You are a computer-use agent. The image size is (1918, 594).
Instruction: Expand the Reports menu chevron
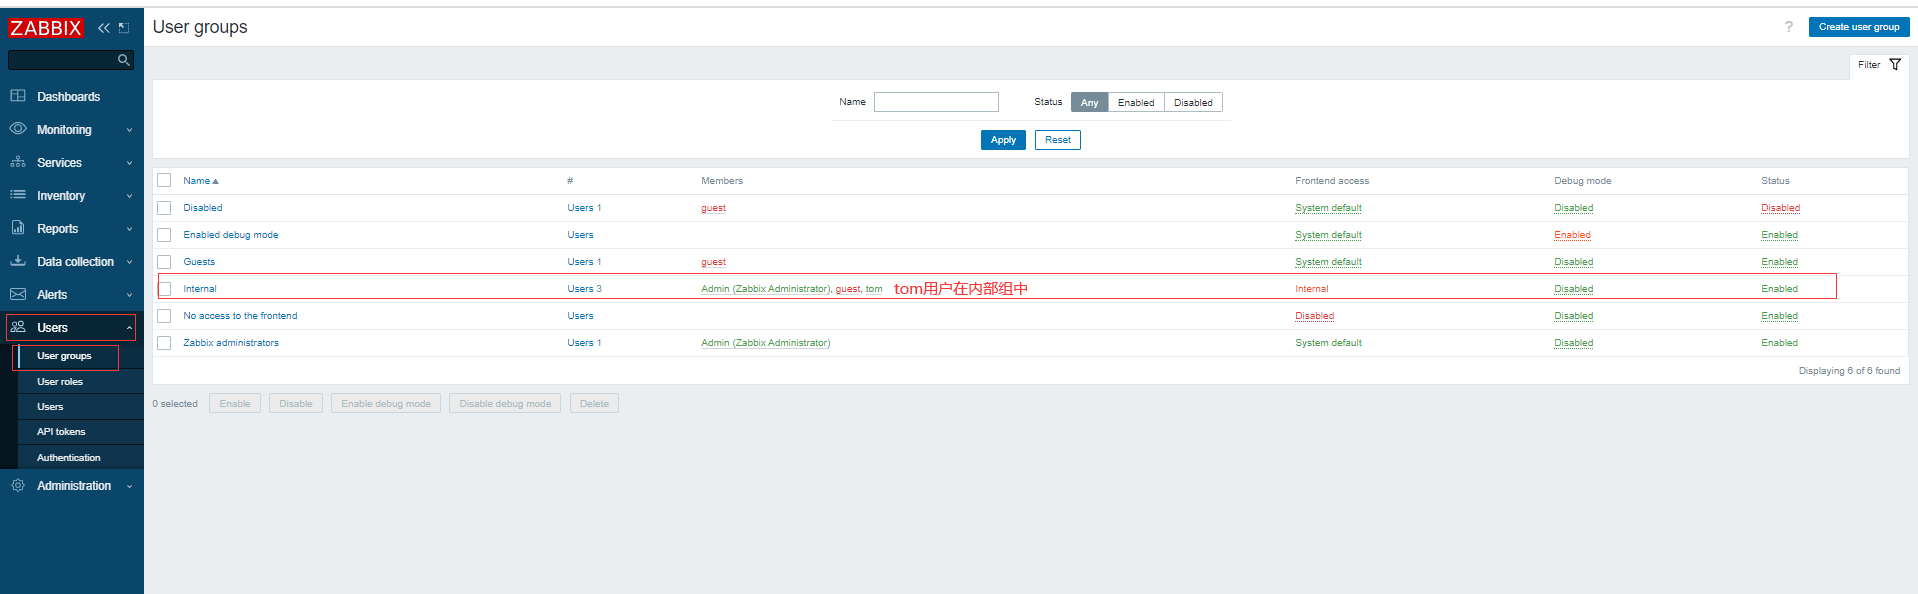click(x=129, y=229)
